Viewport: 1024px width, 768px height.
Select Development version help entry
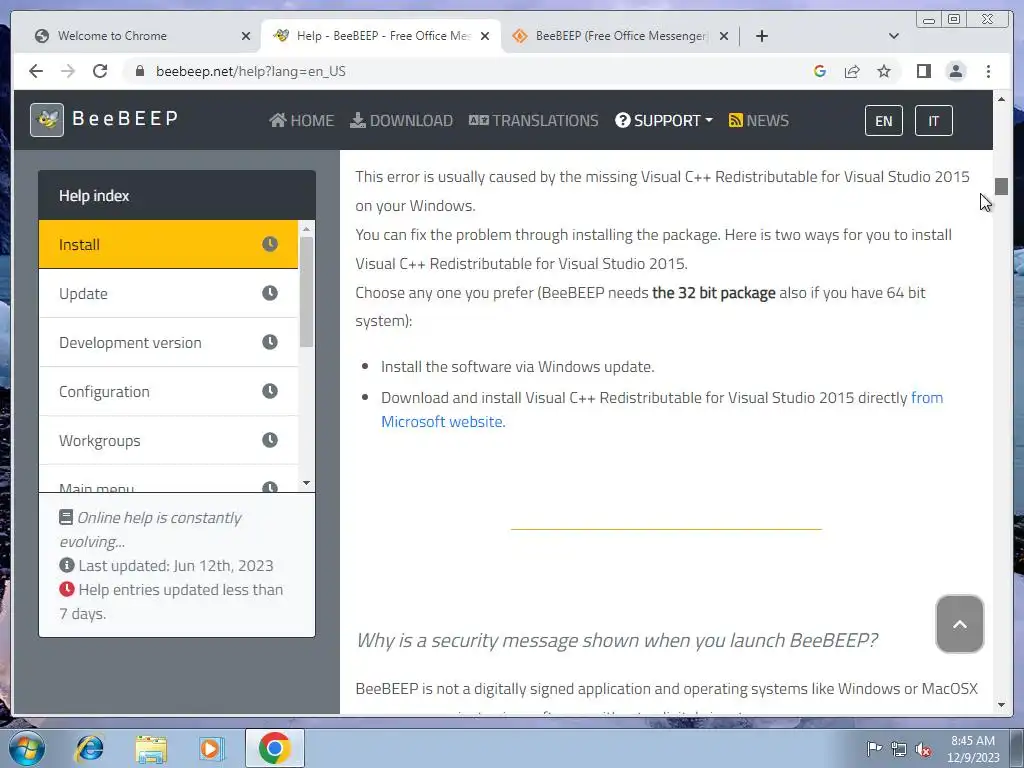pos(168,342)
